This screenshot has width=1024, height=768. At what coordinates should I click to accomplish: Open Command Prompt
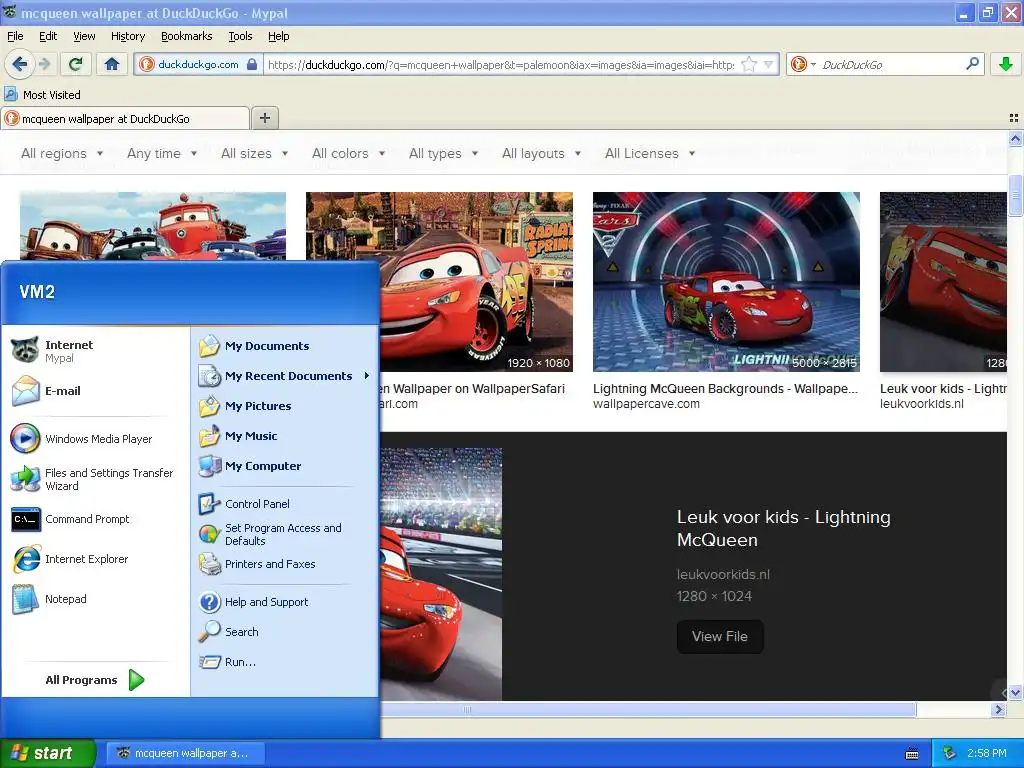71,519
